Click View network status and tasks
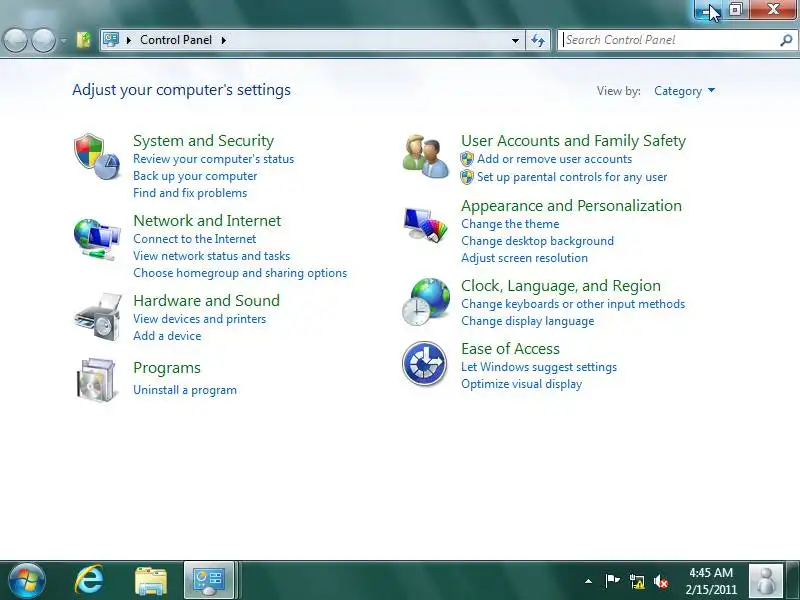The width and height of the screenshot is (800, 600). [x=211, y=256]
